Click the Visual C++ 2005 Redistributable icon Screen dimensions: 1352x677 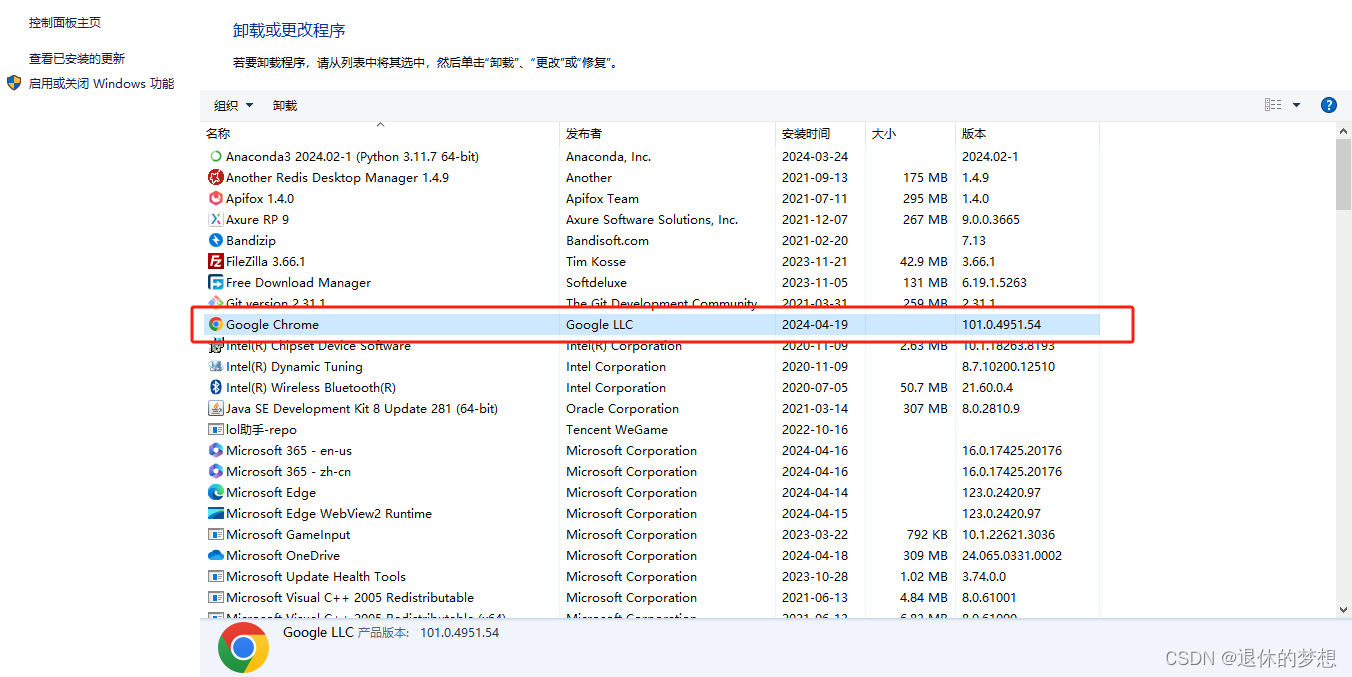click(215, 597)
